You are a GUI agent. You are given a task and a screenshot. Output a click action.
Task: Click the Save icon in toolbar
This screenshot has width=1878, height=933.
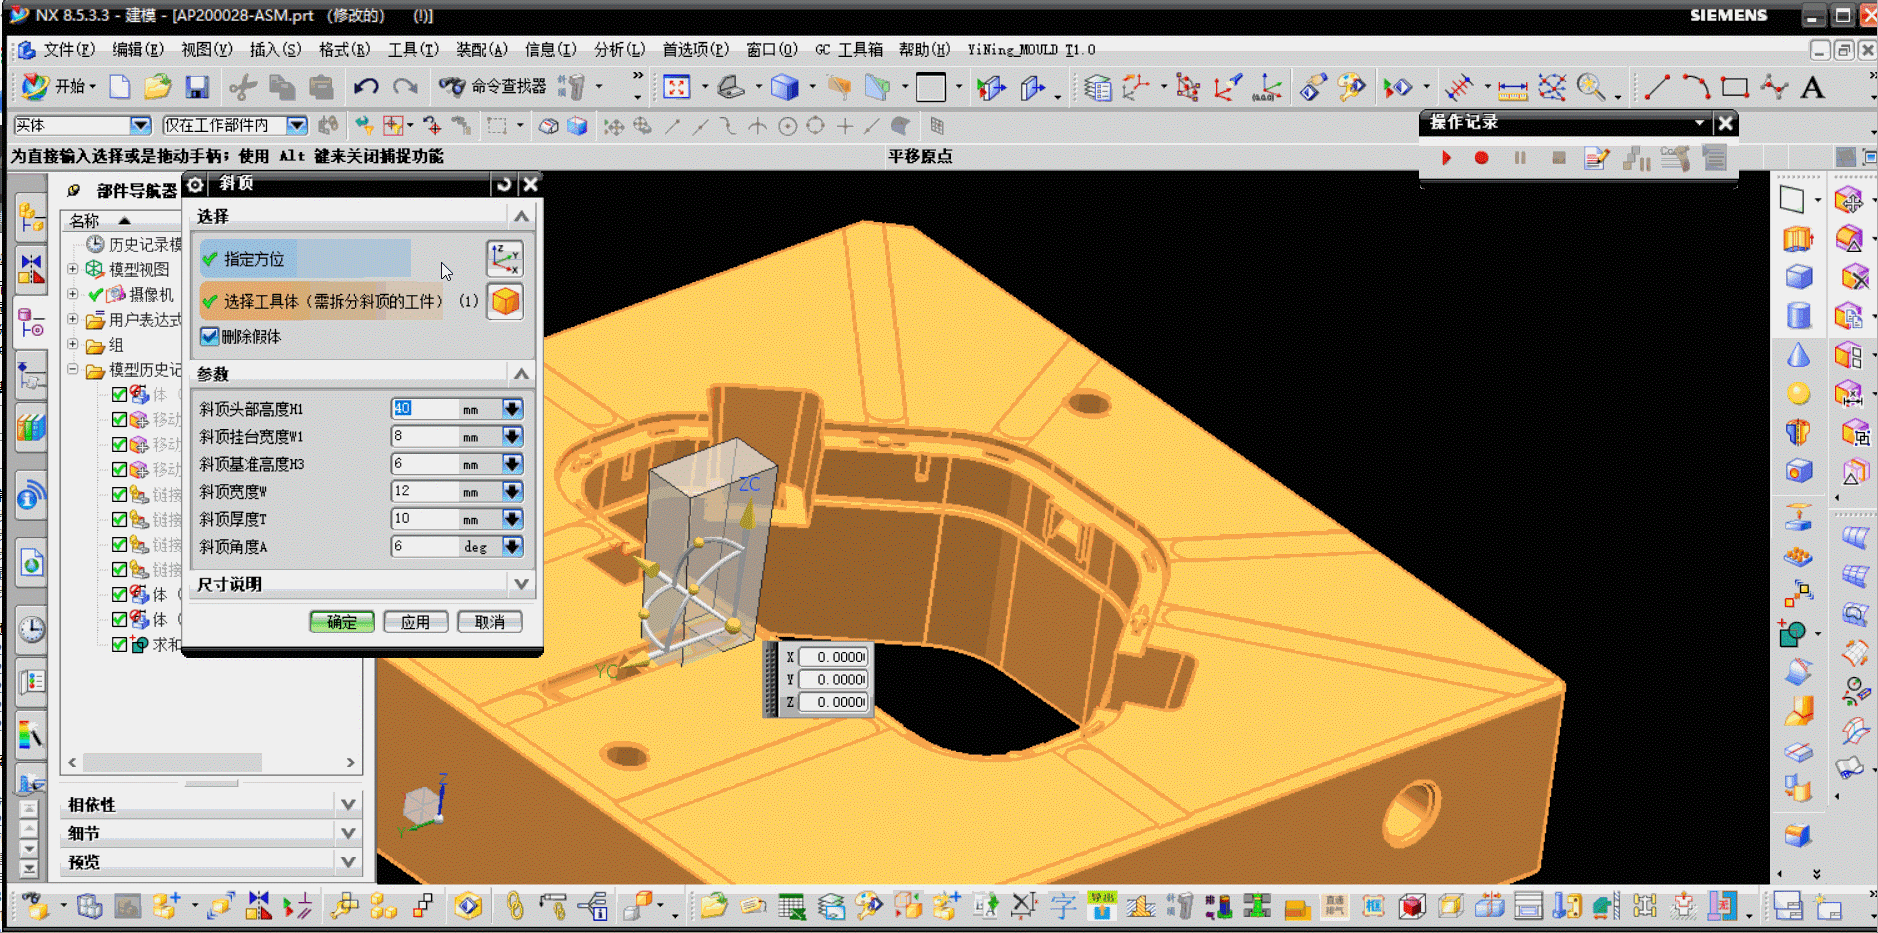(x=197, y=88)
